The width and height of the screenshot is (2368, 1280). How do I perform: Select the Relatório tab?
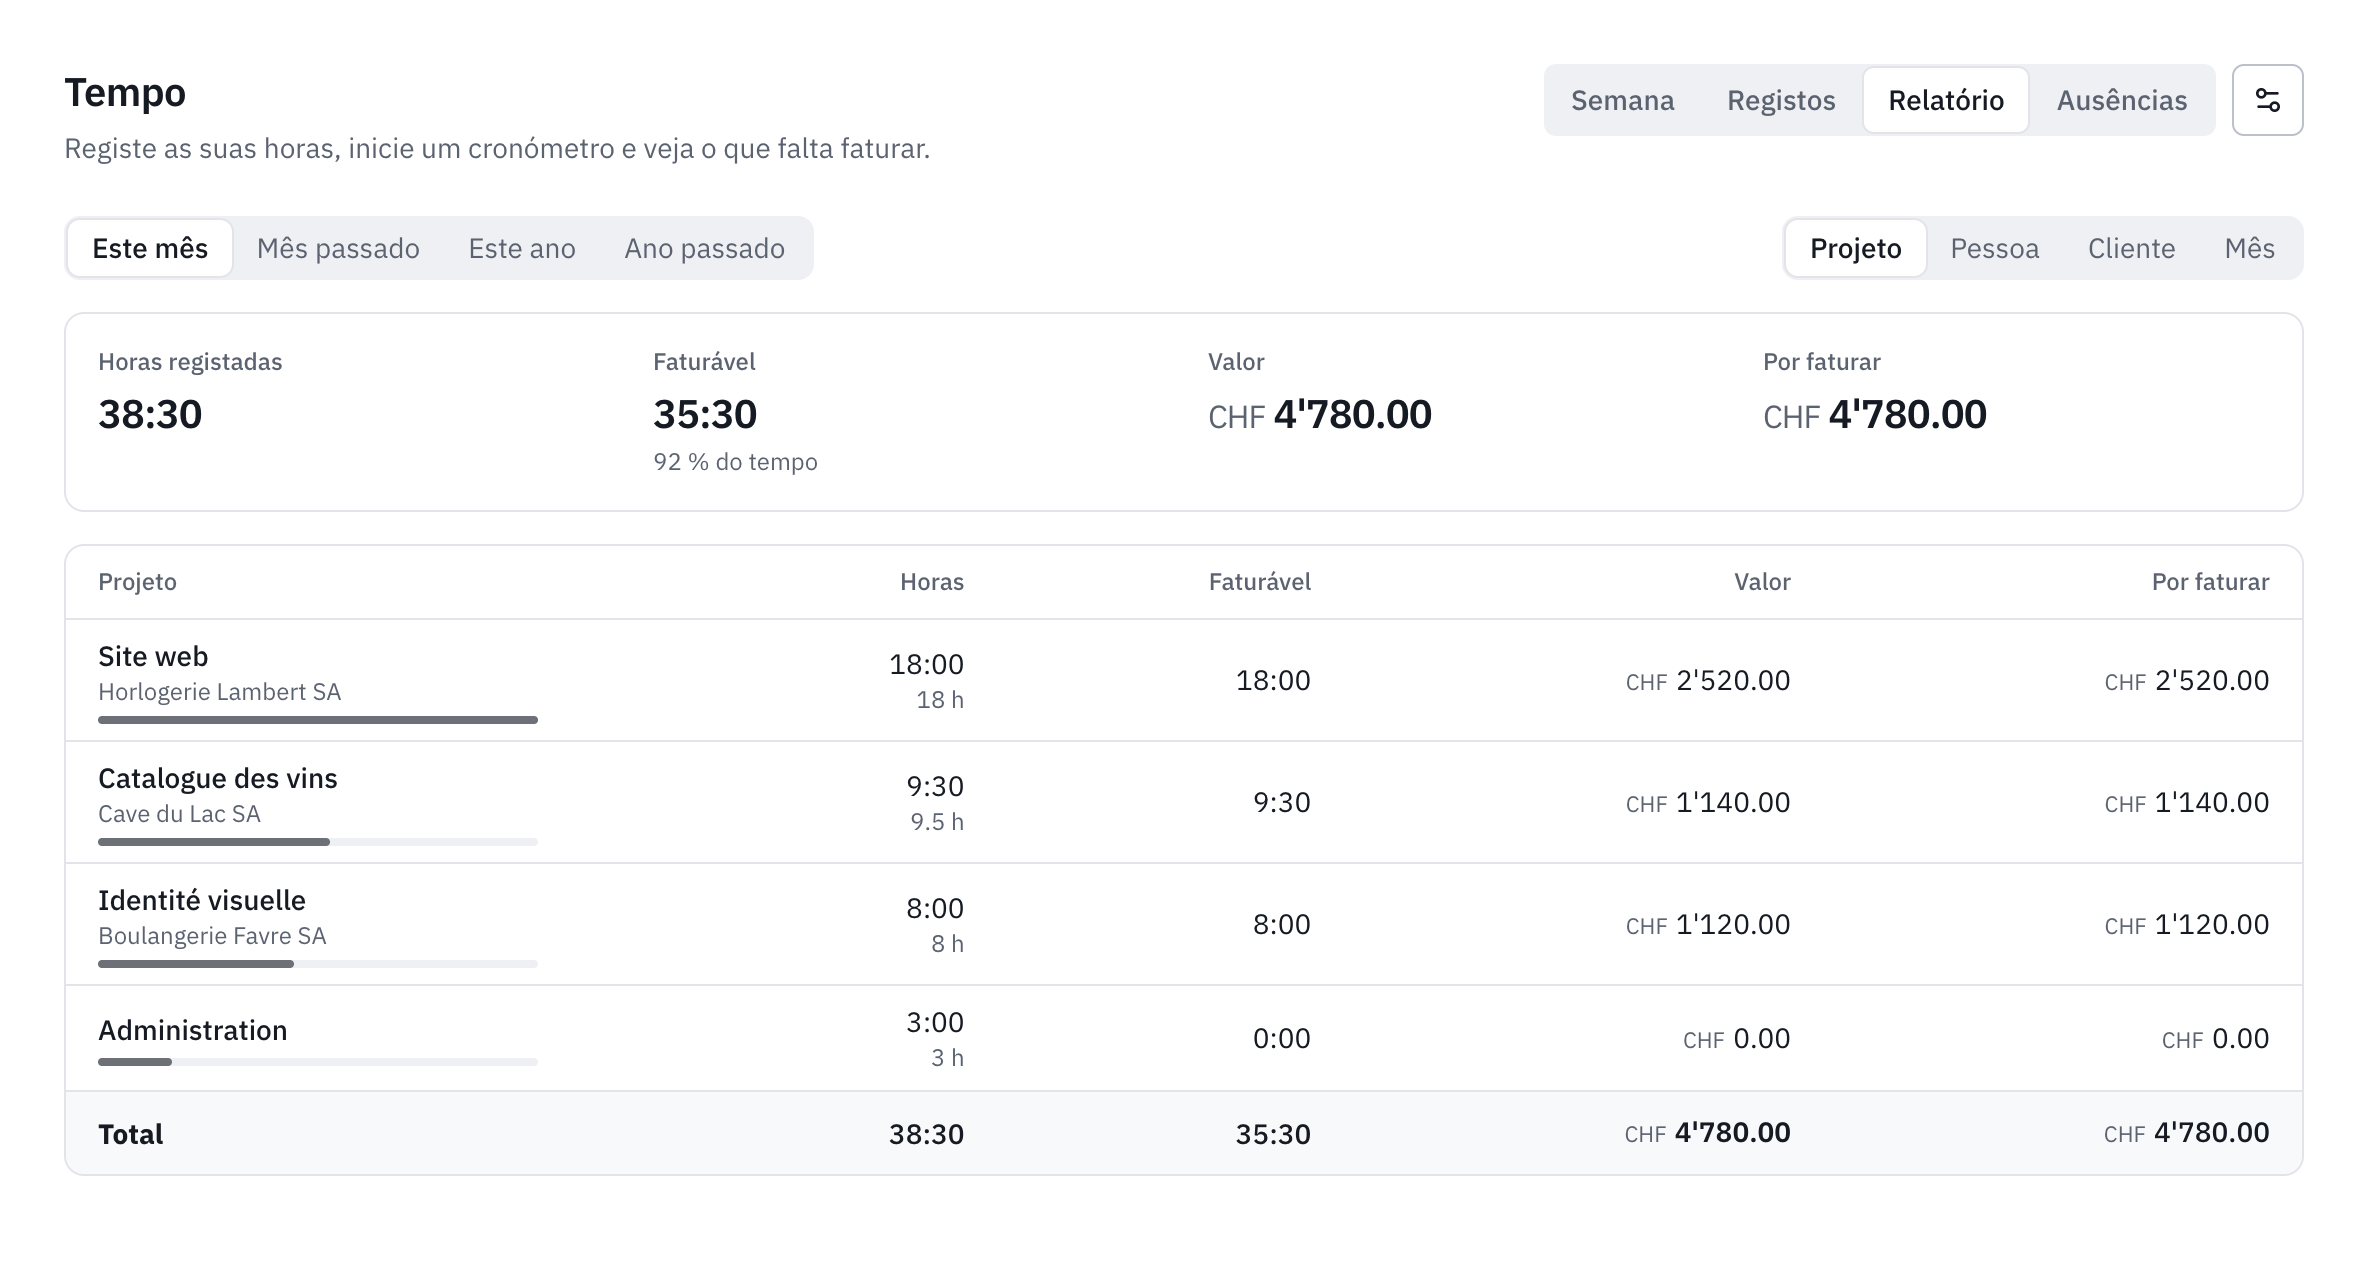[x=1946, y=100]
